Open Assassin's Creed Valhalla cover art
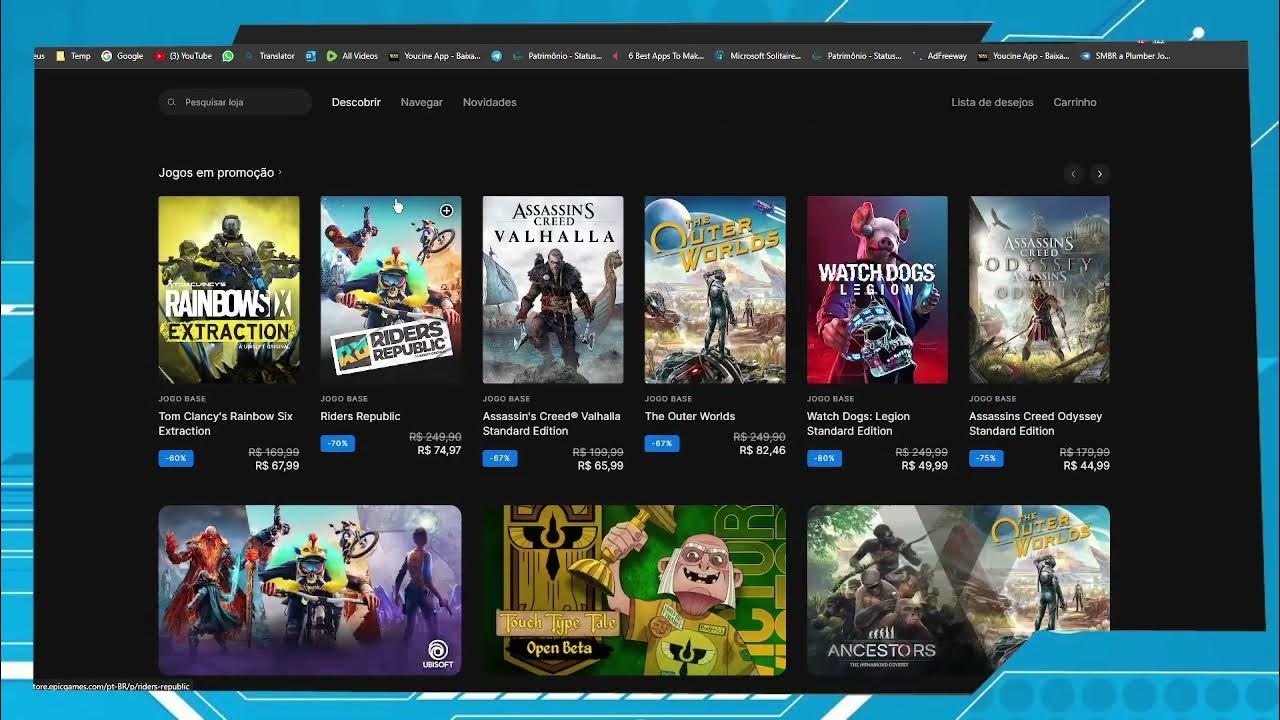This screenshot has height=720, width=1280. point(553,290)
